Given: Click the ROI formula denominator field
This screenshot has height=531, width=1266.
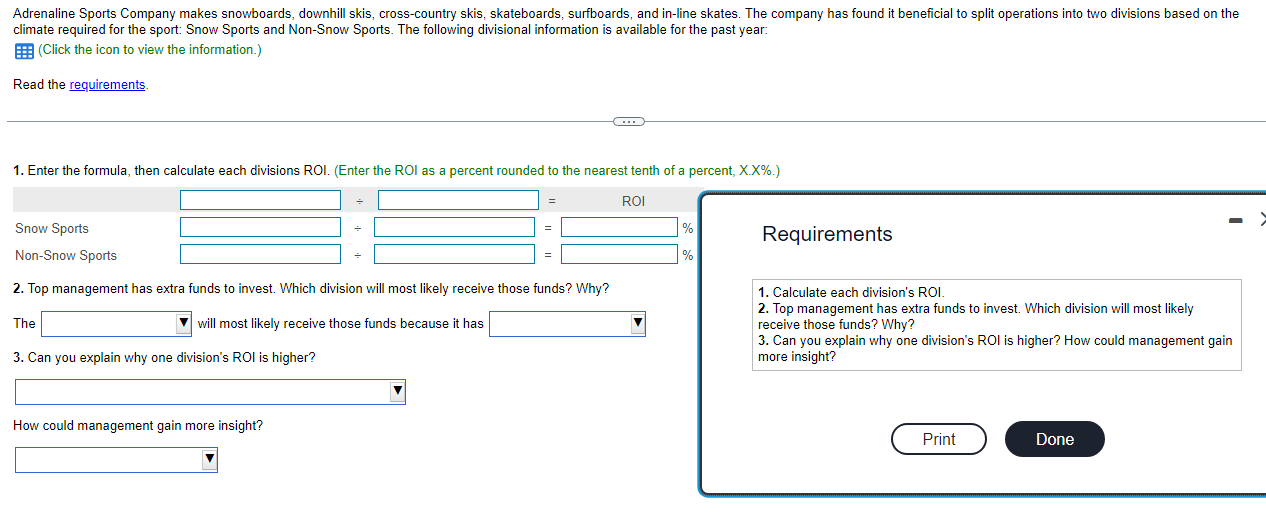Looking at the screenshot, I should click(458, 201).
